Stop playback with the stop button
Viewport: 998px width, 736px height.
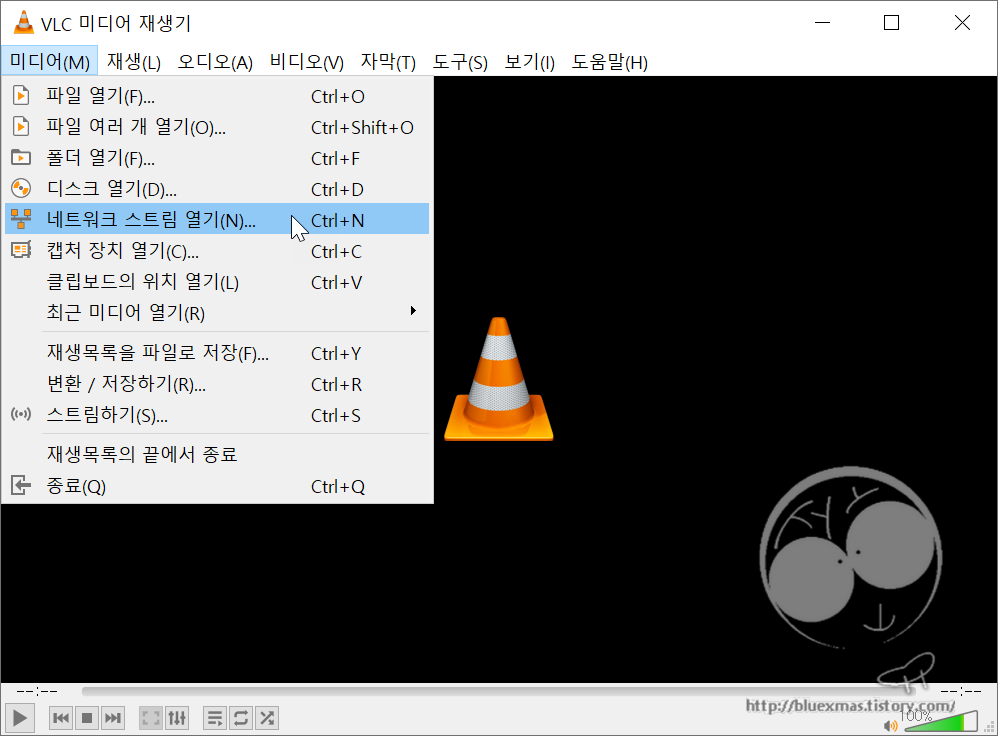(87, 718)
